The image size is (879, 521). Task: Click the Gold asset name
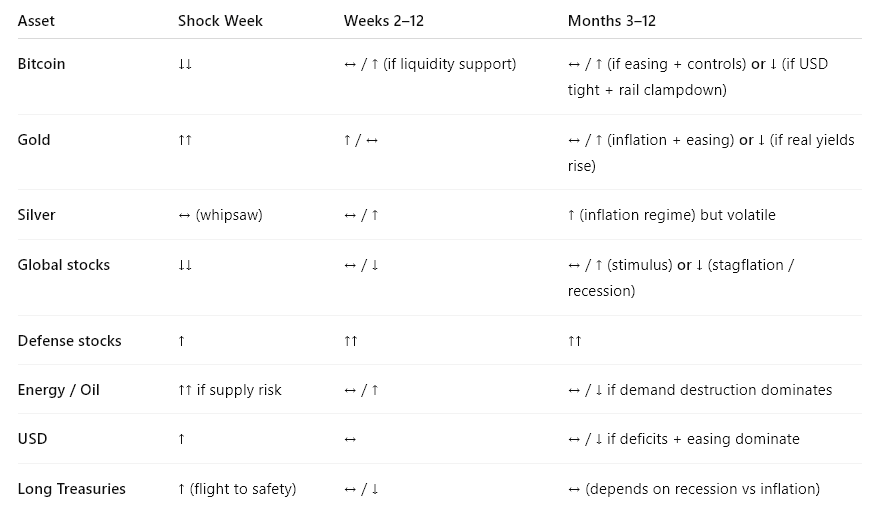point(34,140)
